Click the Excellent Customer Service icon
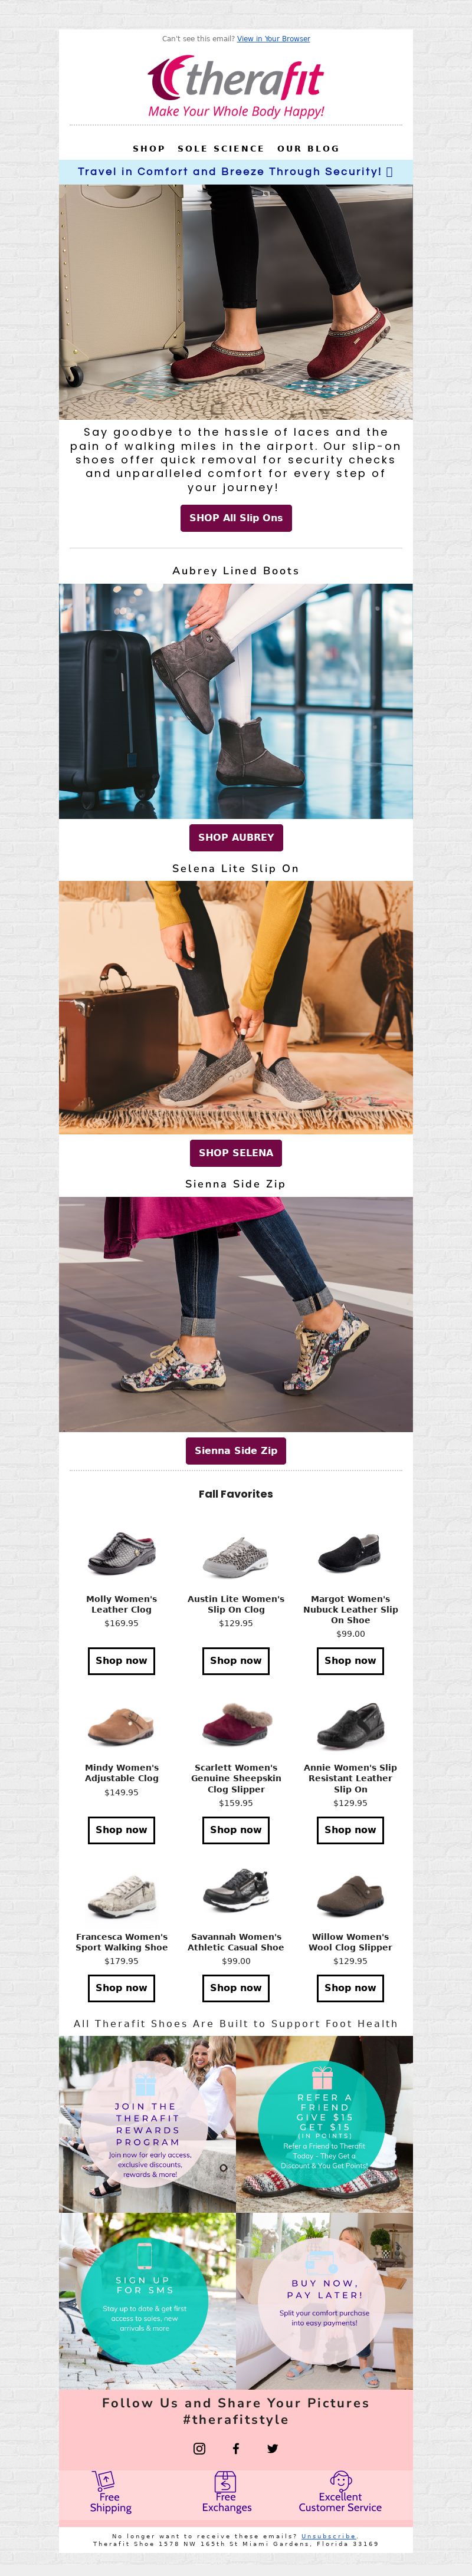This screenshot has width=472, height=2576. click(341, 2480)
